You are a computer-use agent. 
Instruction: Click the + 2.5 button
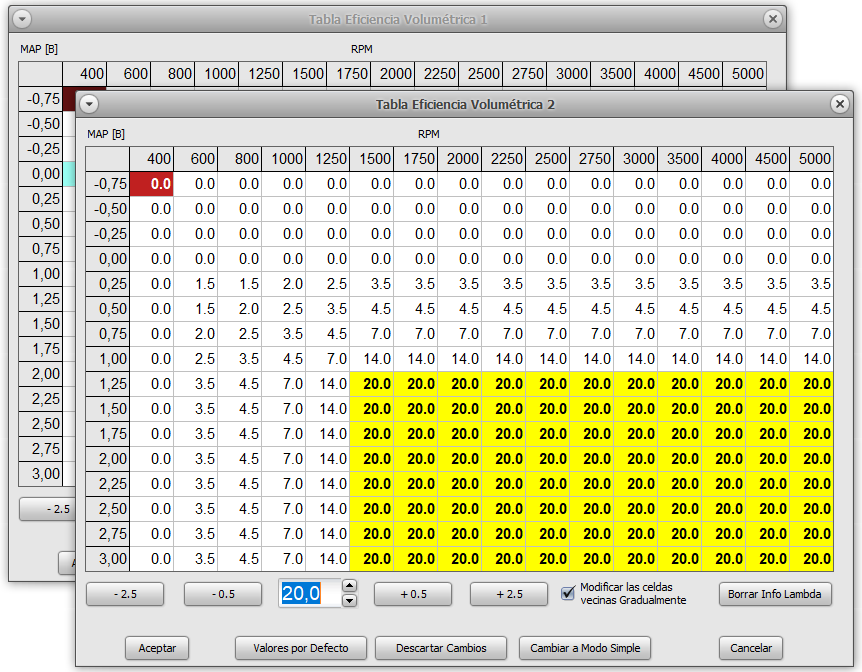point(509,594)
